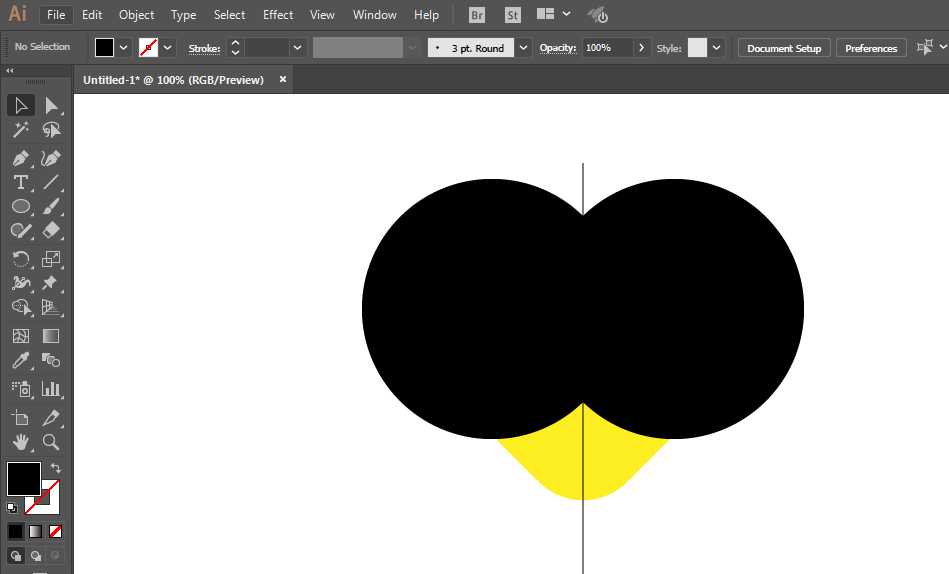Viewport: 949px width, 574px height.
Task: Select the Pen tool
Action: (20, 158)
